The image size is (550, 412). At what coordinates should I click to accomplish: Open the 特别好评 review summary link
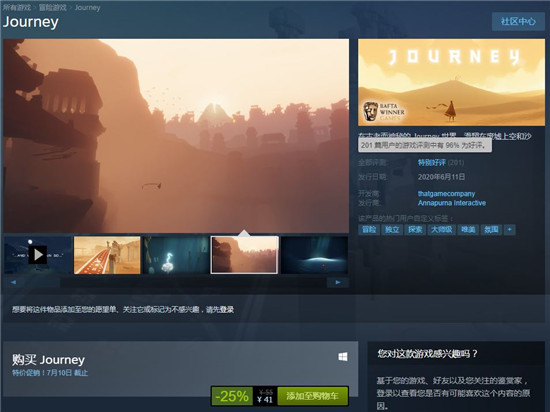pos(431,162)
